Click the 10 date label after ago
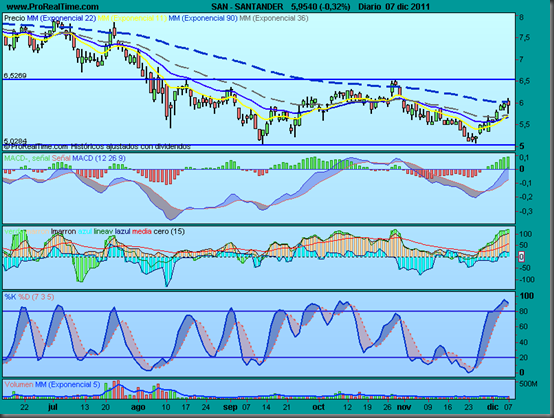This screenshot has height=418, width=554. (166, 407)
